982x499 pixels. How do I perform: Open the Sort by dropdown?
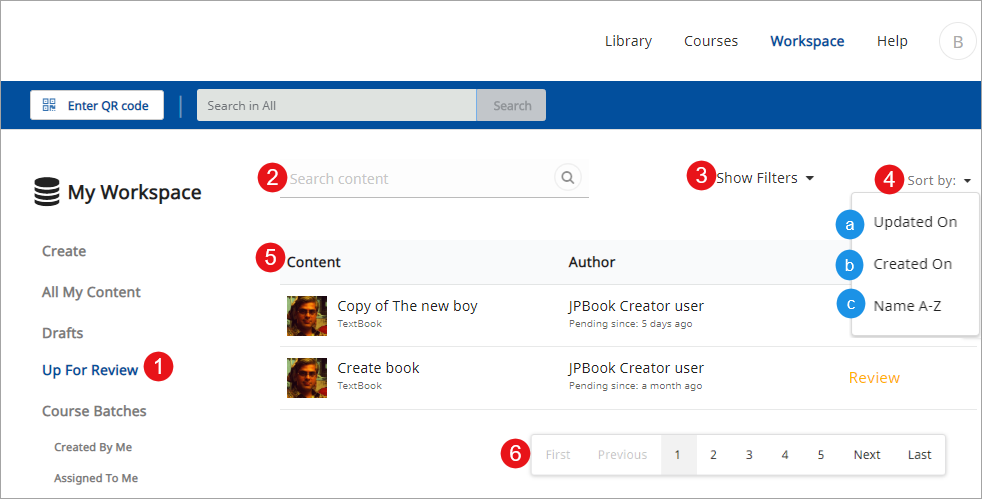coord(939,181)
